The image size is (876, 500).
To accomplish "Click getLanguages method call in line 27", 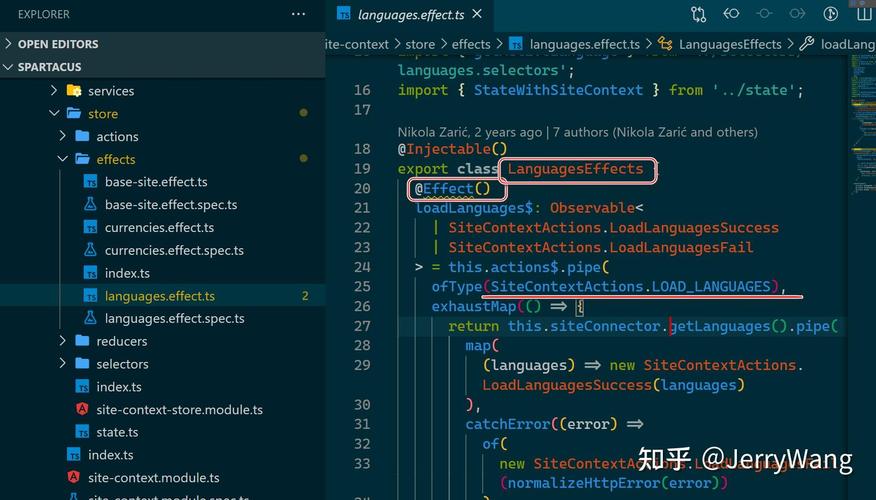I will click(x=720, y=326).
